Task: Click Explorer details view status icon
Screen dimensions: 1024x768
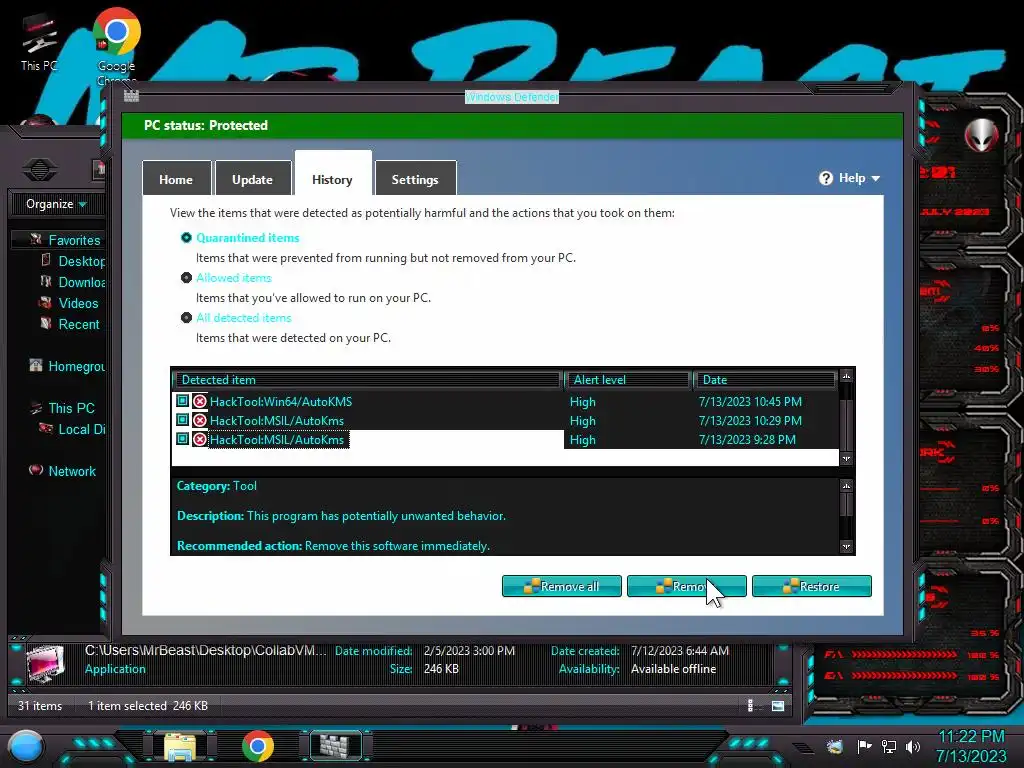Action: 750,705
